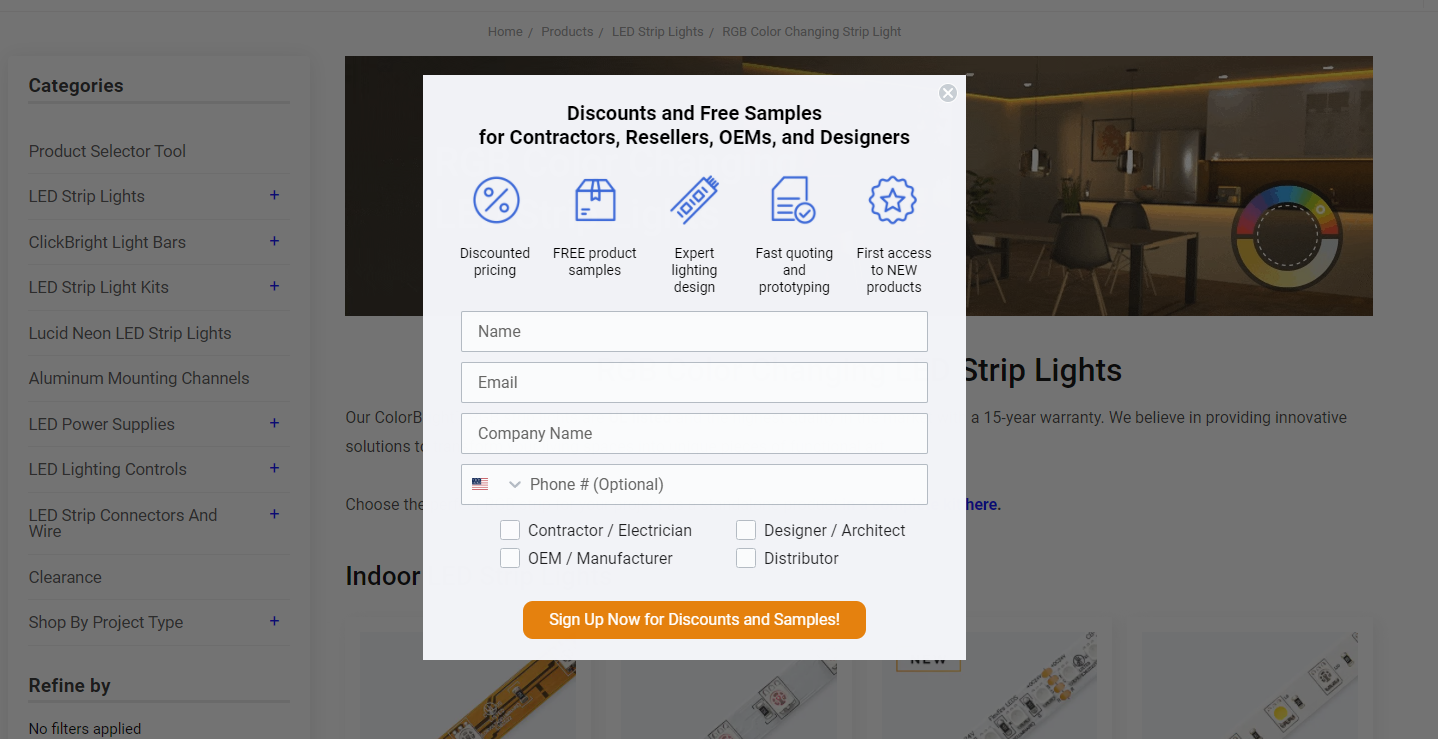Go to Clearance category

(65, 577)
